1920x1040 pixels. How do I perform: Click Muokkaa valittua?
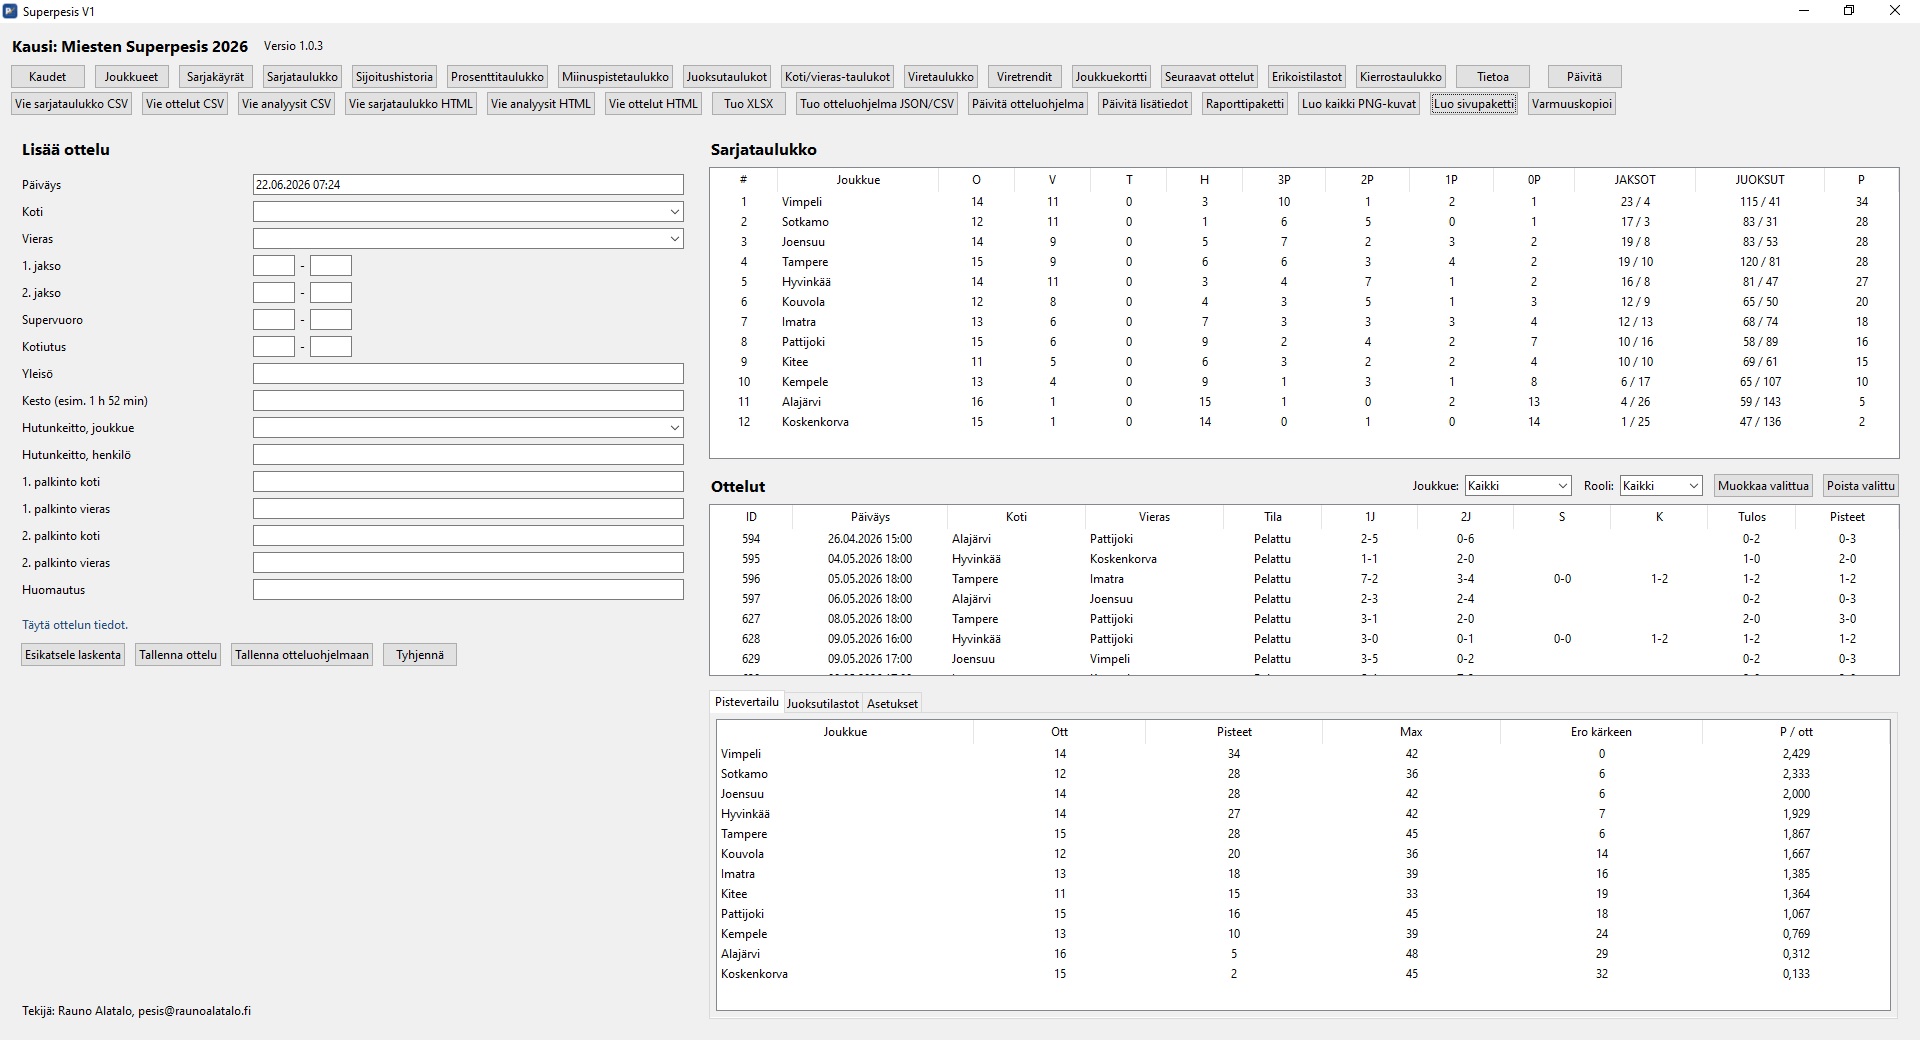click(x=1763, y=486)
